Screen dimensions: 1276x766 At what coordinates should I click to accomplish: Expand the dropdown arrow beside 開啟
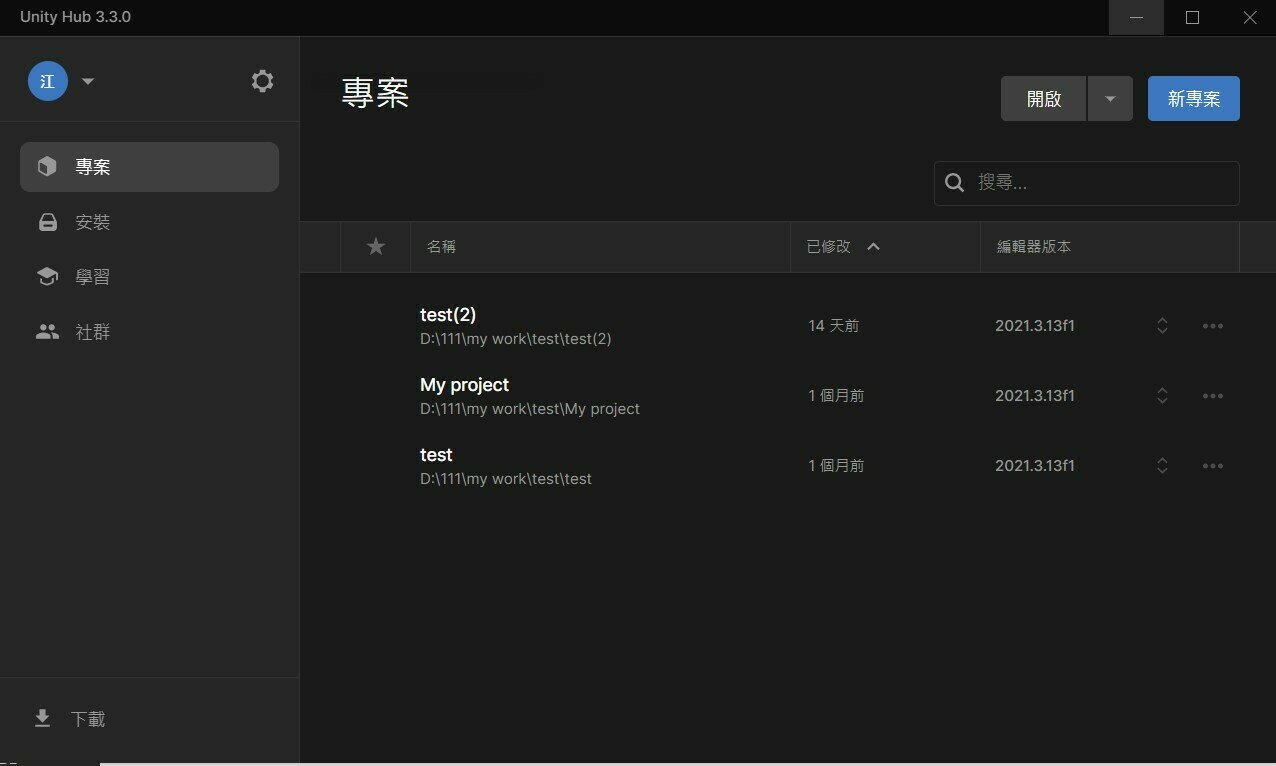(x=1110, y=99)
